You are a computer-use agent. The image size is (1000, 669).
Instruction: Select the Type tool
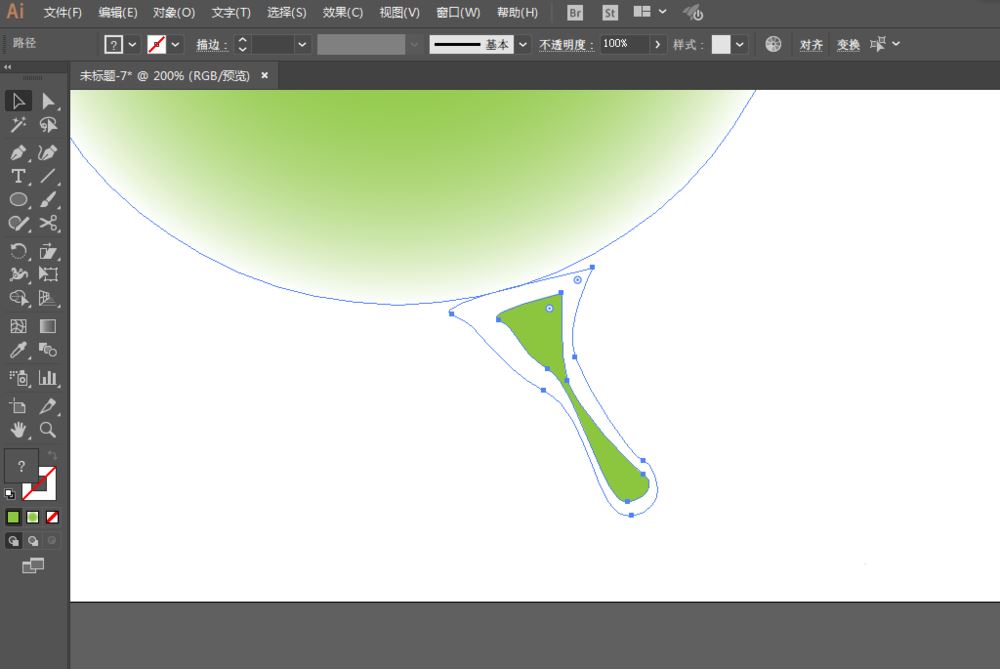tap(17, 177)
